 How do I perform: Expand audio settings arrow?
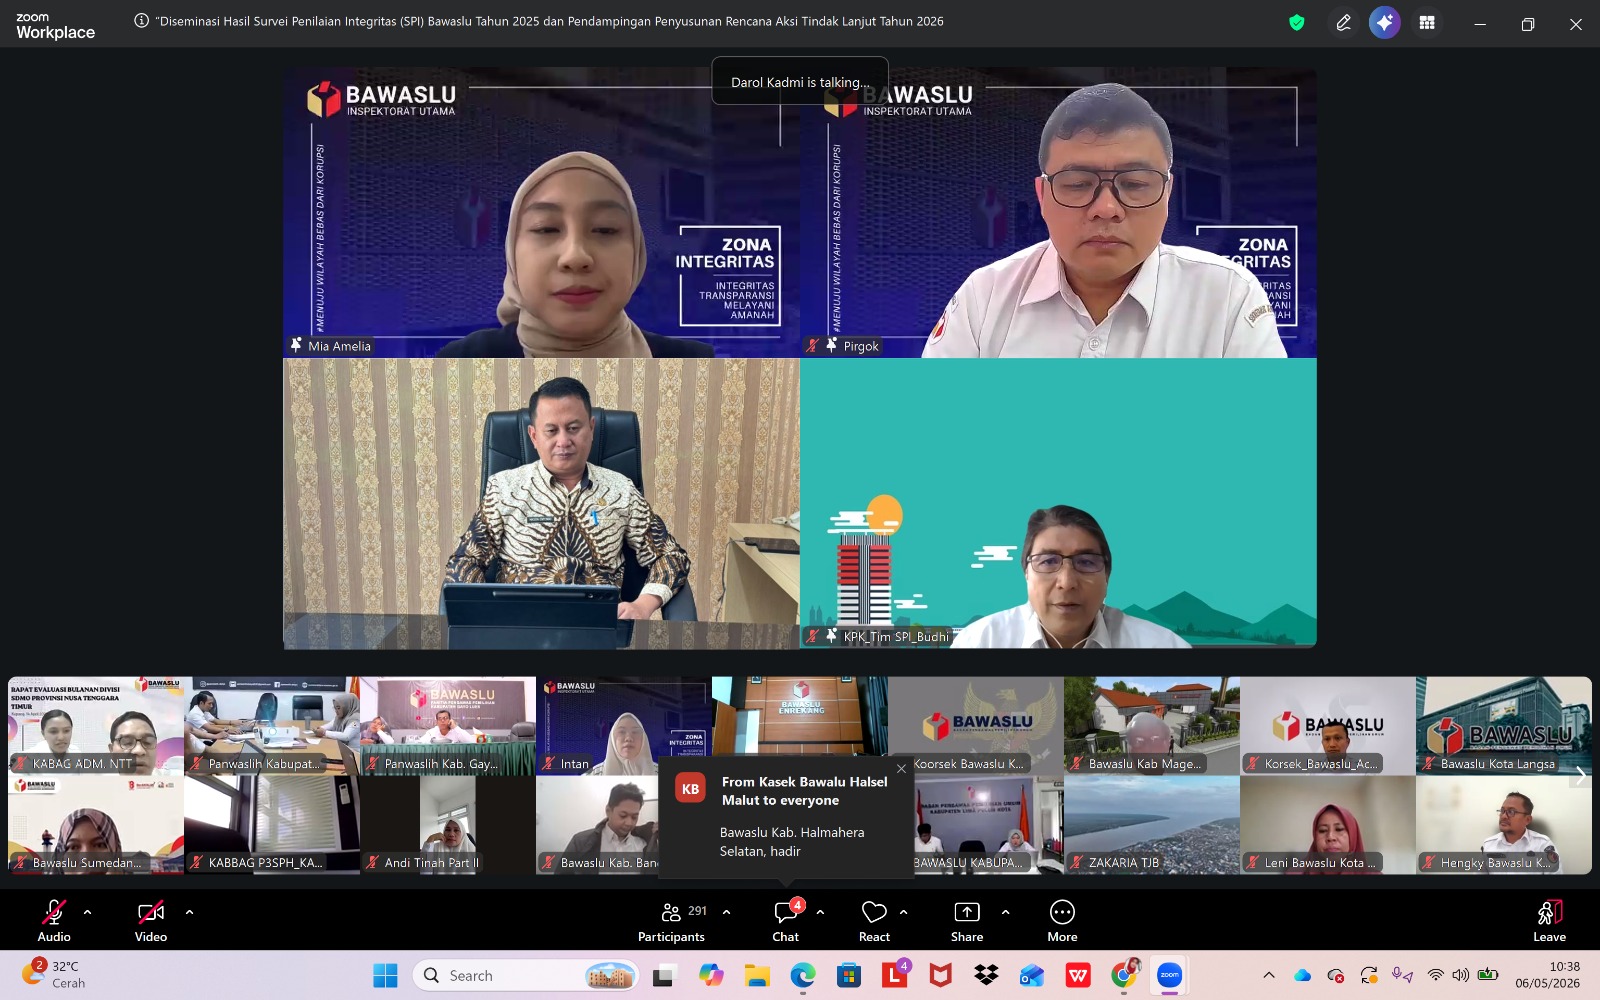[x=88, y=912]
